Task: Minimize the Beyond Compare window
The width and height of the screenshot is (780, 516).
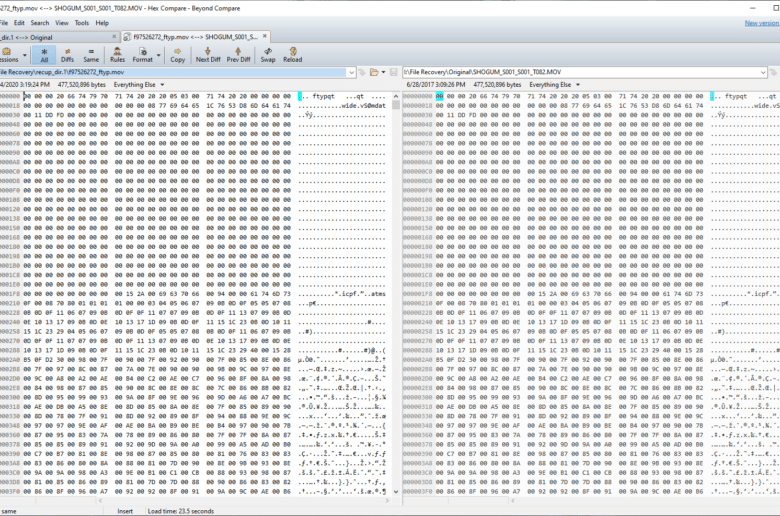Action: coord(753,8)
